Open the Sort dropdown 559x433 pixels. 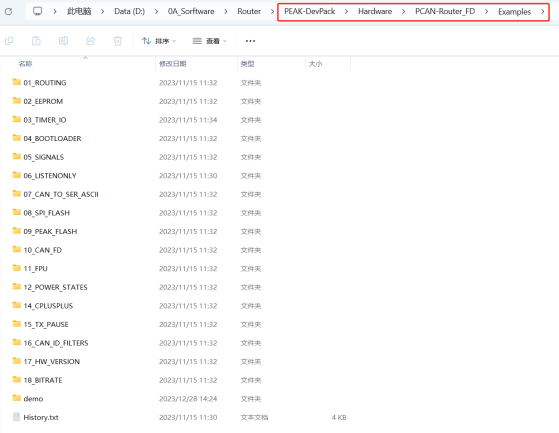(x=159, y=41)
